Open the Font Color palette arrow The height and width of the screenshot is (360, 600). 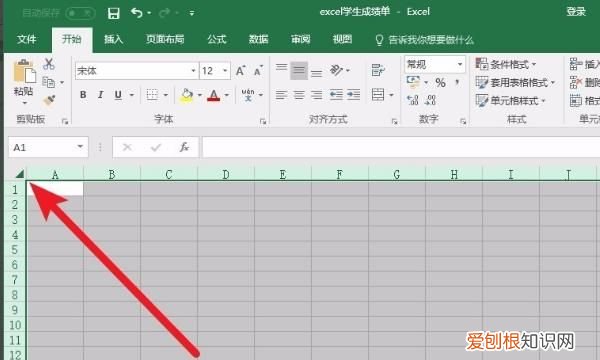[x=227, y=94]
